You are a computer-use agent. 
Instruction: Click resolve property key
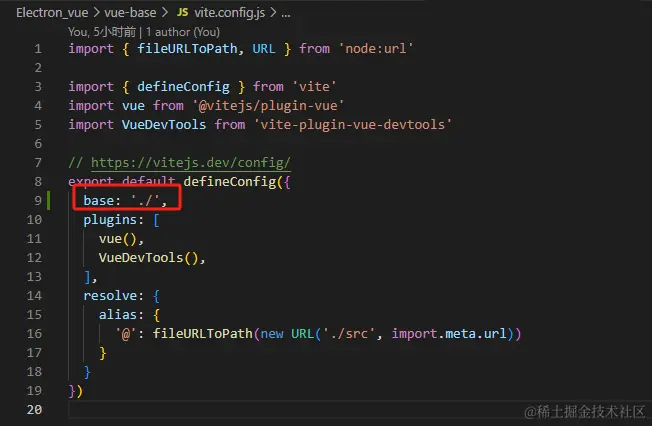[x=110, y=296]
